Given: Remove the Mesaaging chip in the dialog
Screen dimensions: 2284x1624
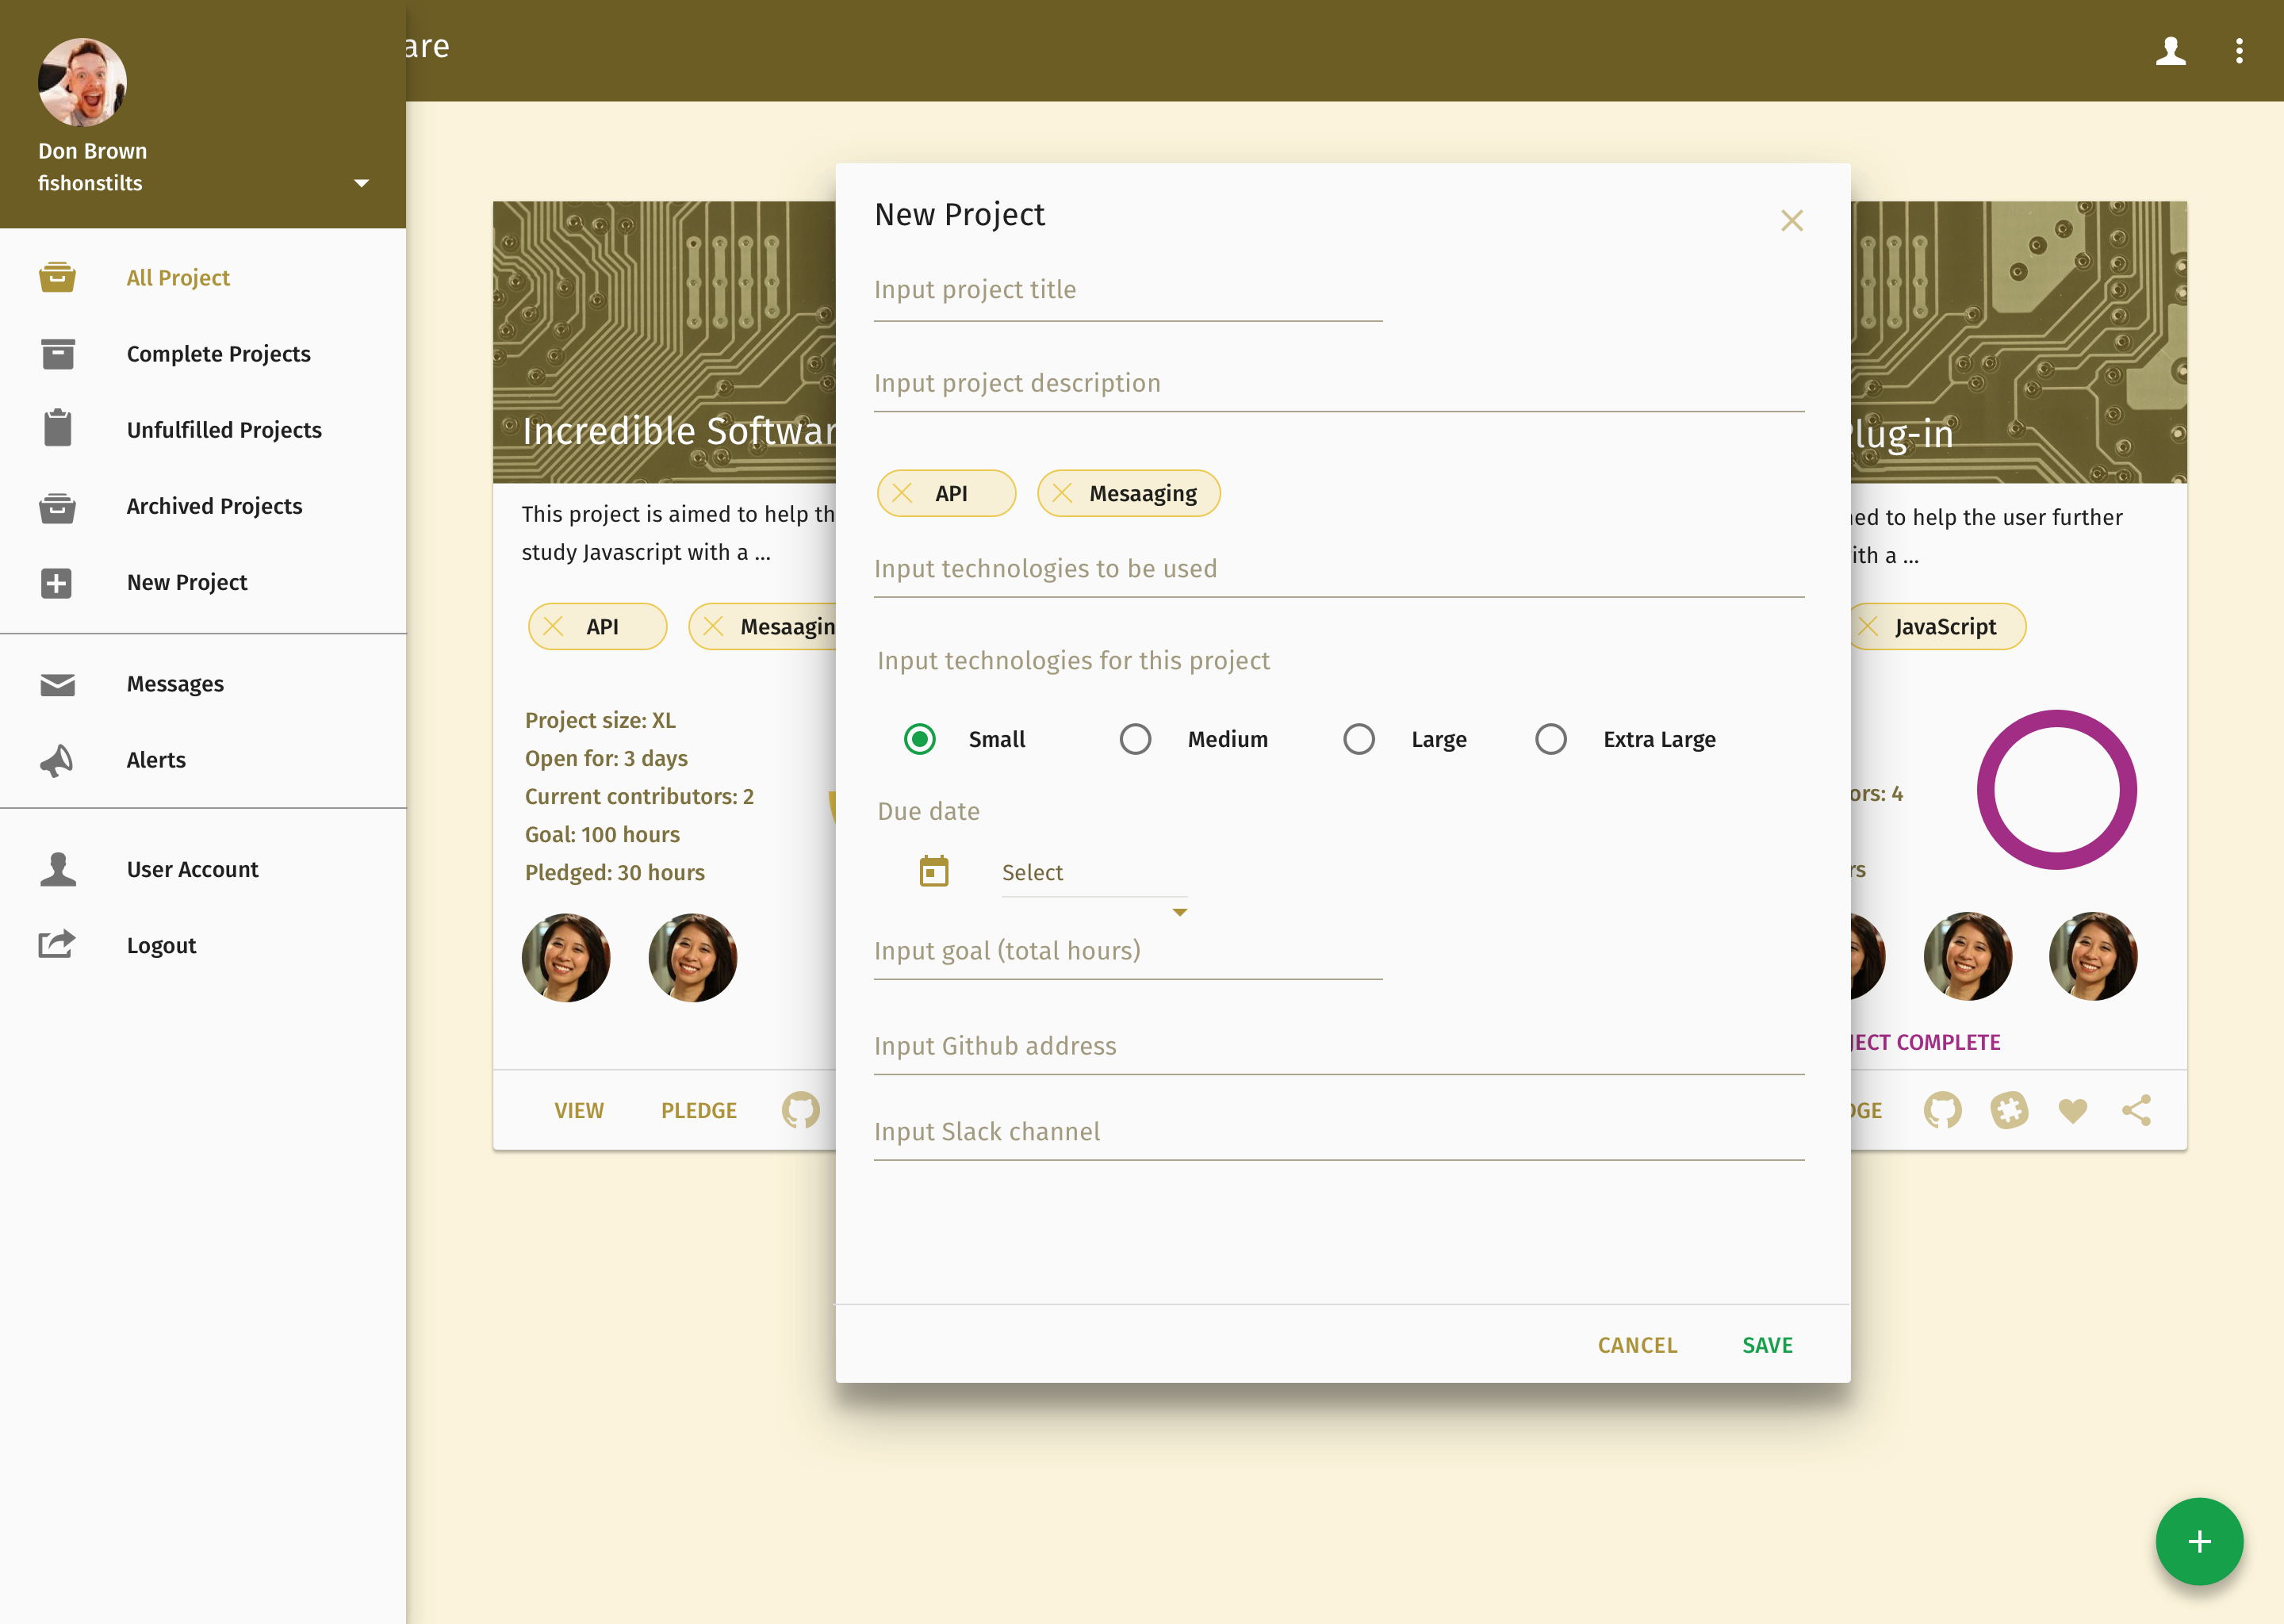Looking at the screenshot, I should [x=1062, y=493].
